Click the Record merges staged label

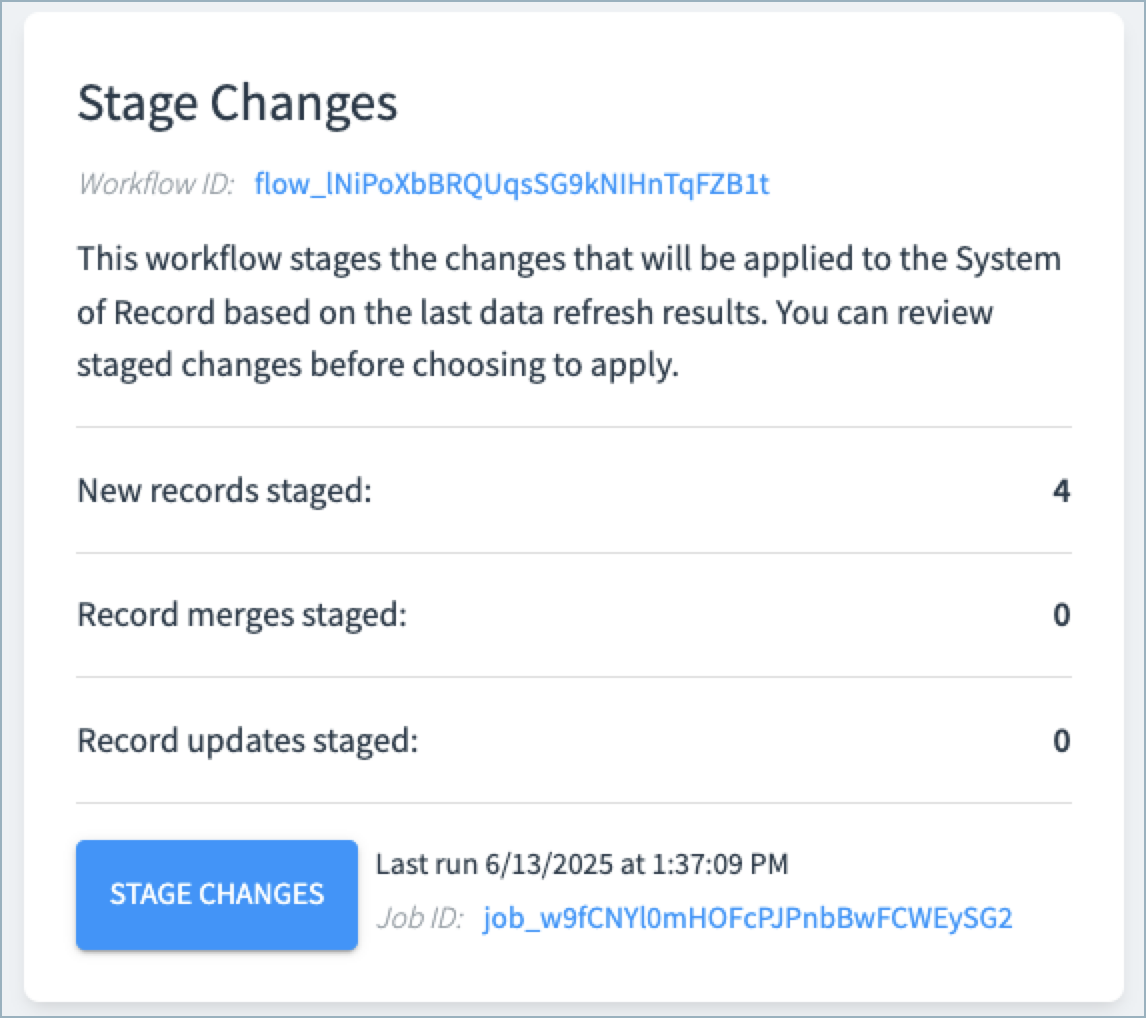[x=242, y=615]
